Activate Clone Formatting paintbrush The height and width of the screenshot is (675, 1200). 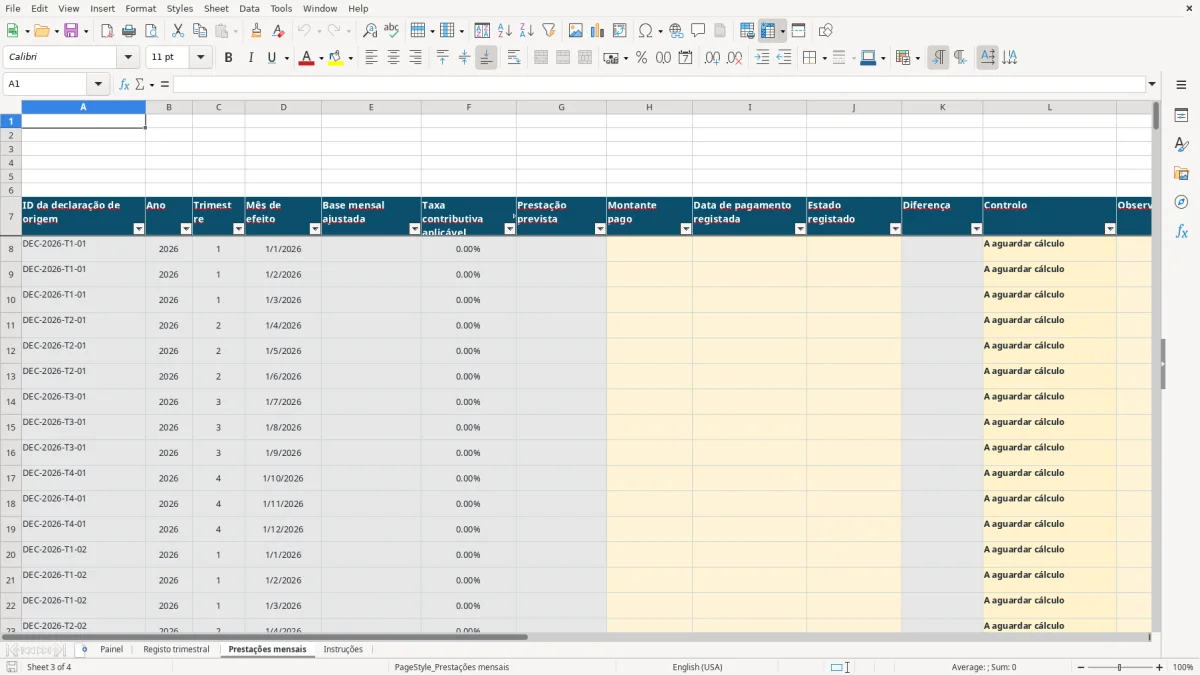pos(256,31)
